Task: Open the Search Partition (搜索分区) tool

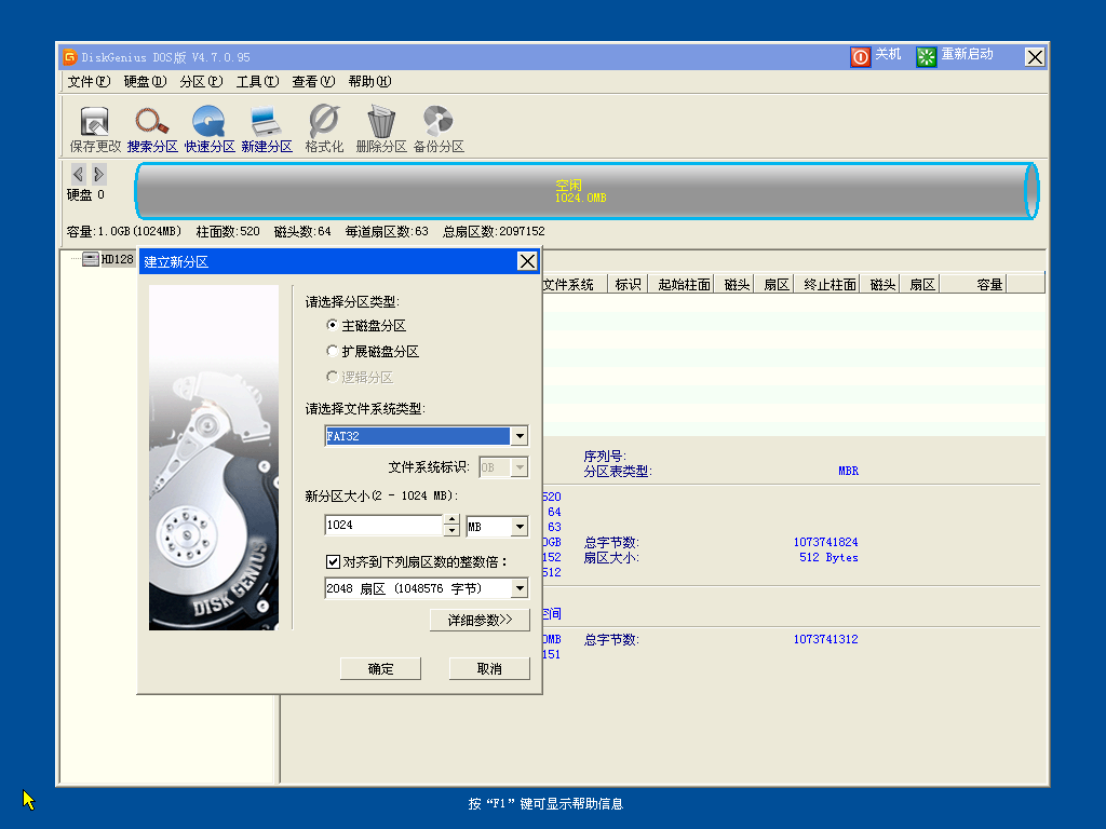Action: coord(152,128)
